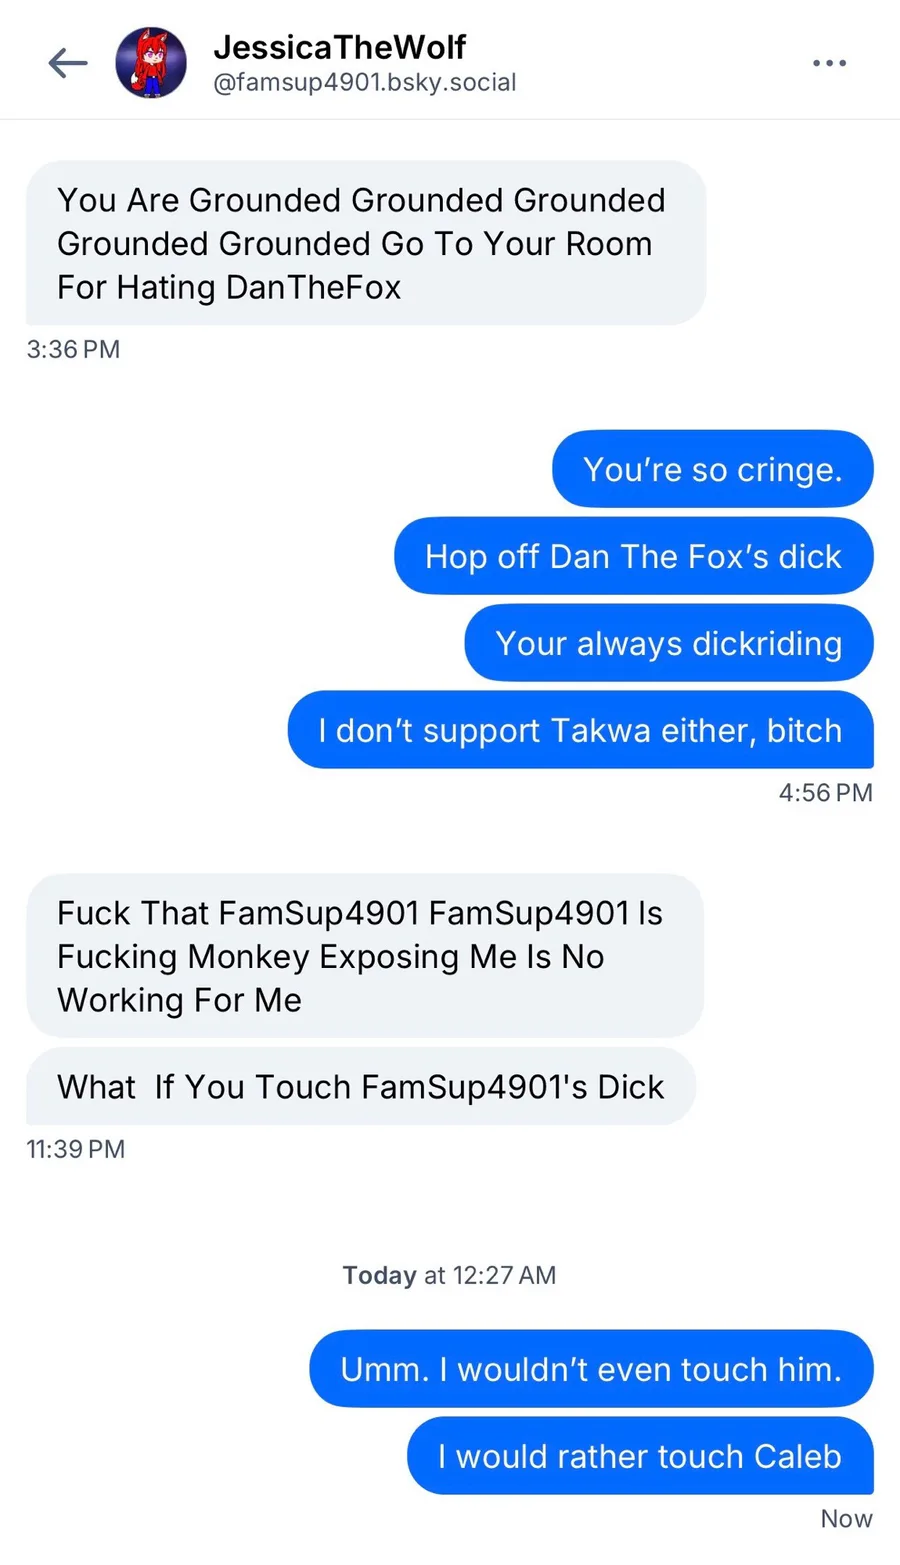Select the "Fucking Monkey Exposing Me" message
900x1565 pixels.
[x=365, y=956]
